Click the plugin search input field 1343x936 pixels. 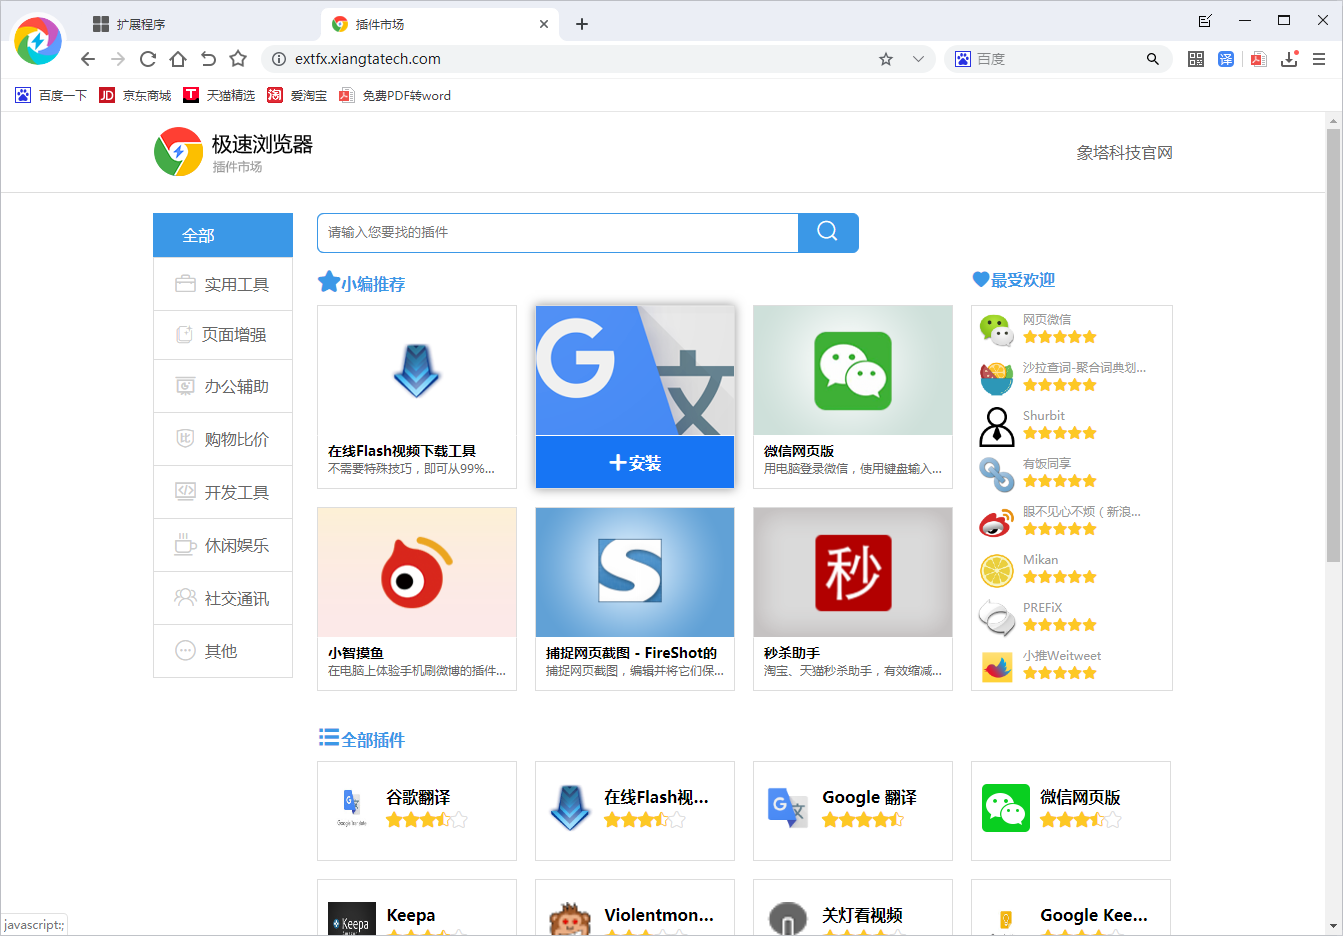[x=558, y=233]
